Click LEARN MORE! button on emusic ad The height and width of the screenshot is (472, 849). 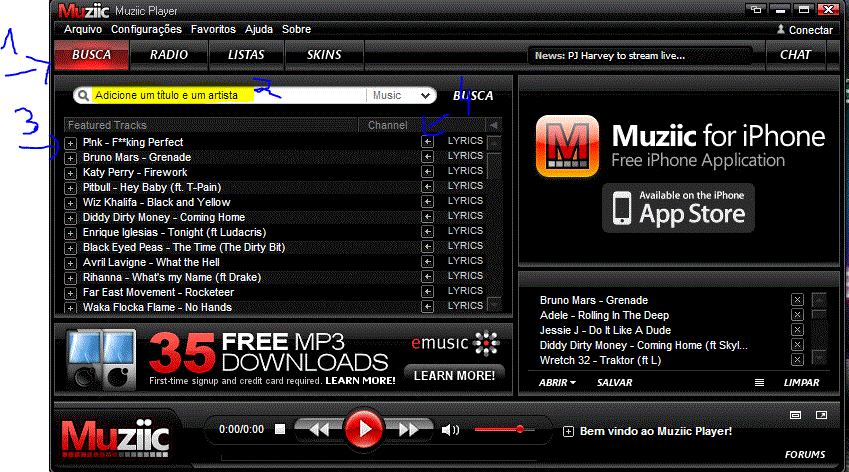click(454, 376)
